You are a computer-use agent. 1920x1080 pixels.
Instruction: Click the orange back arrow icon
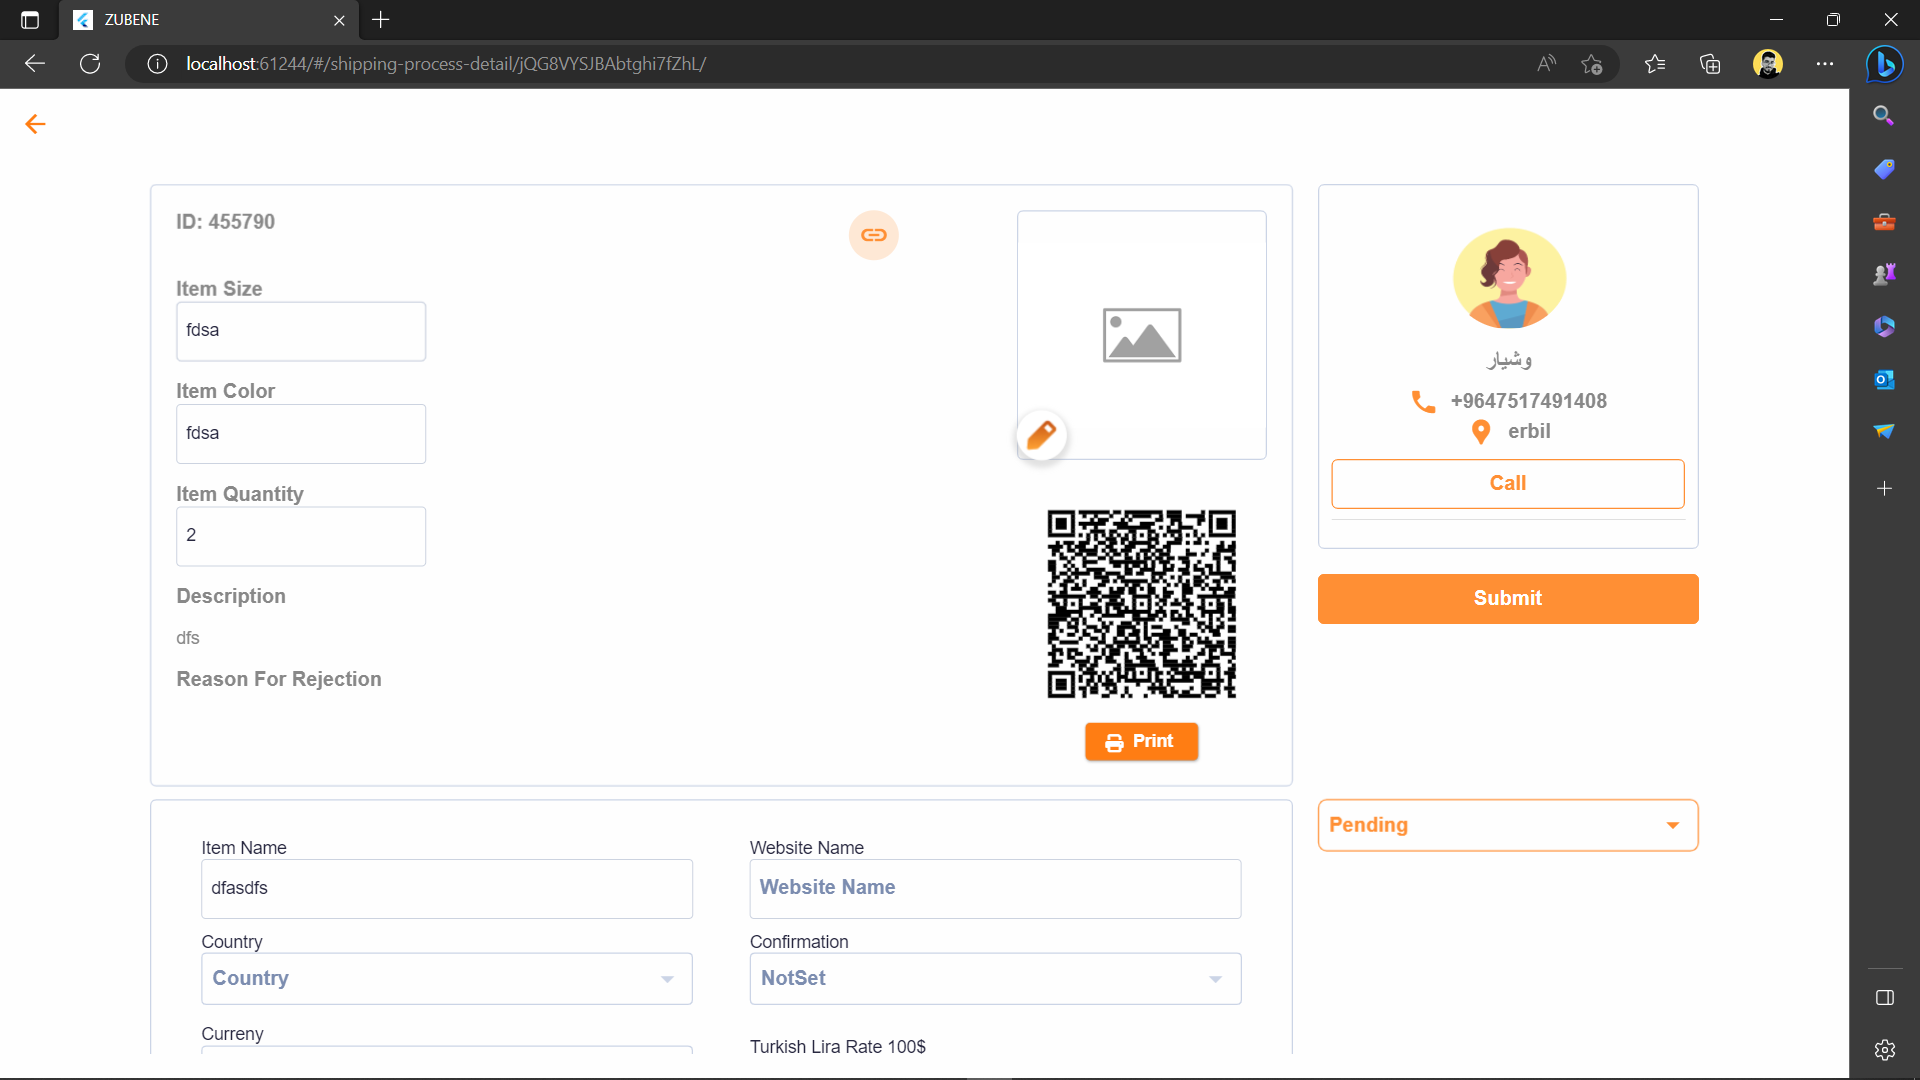coord(35,124)
